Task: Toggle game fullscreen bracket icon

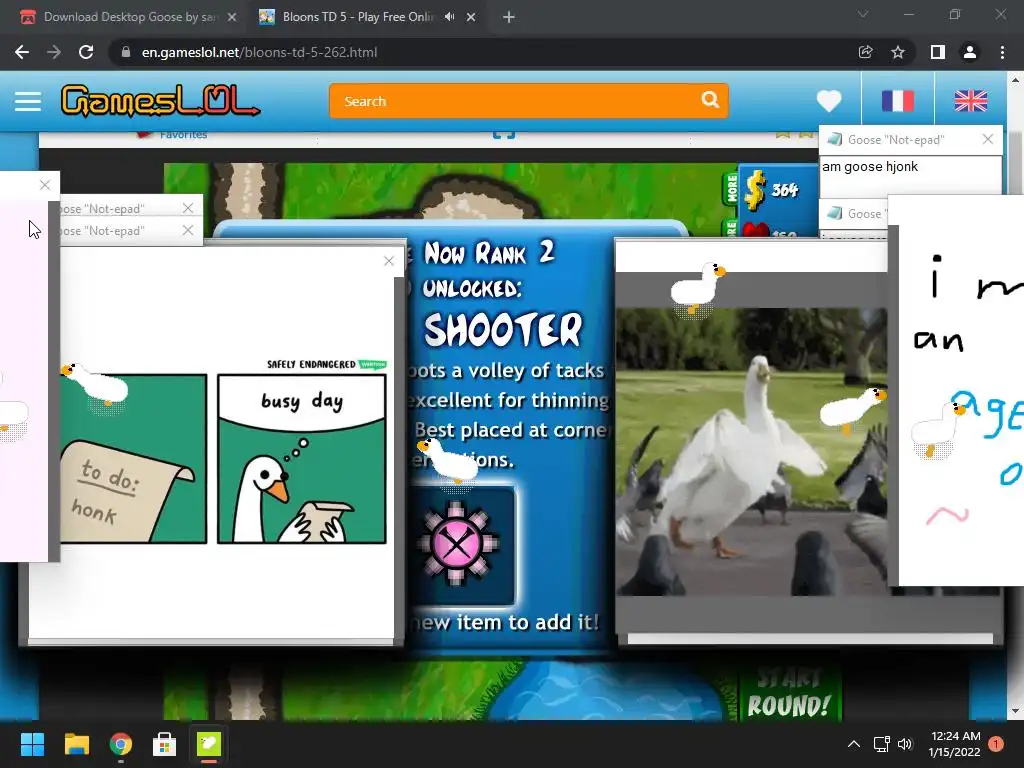Action: [x=504, y=135]
